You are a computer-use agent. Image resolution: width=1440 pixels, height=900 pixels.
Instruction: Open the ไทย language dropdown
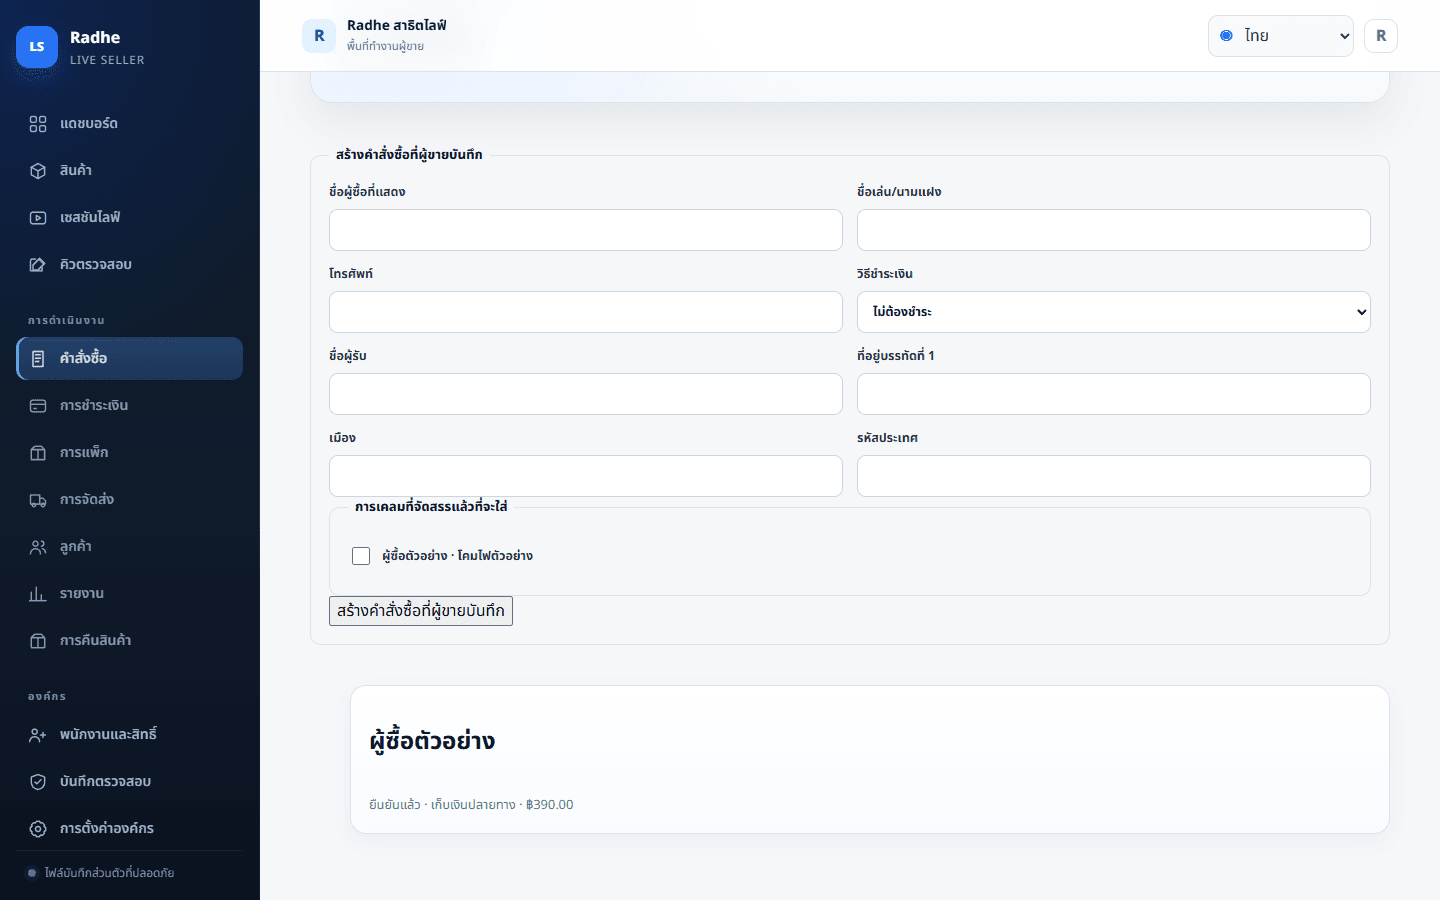pos(1281,36)
